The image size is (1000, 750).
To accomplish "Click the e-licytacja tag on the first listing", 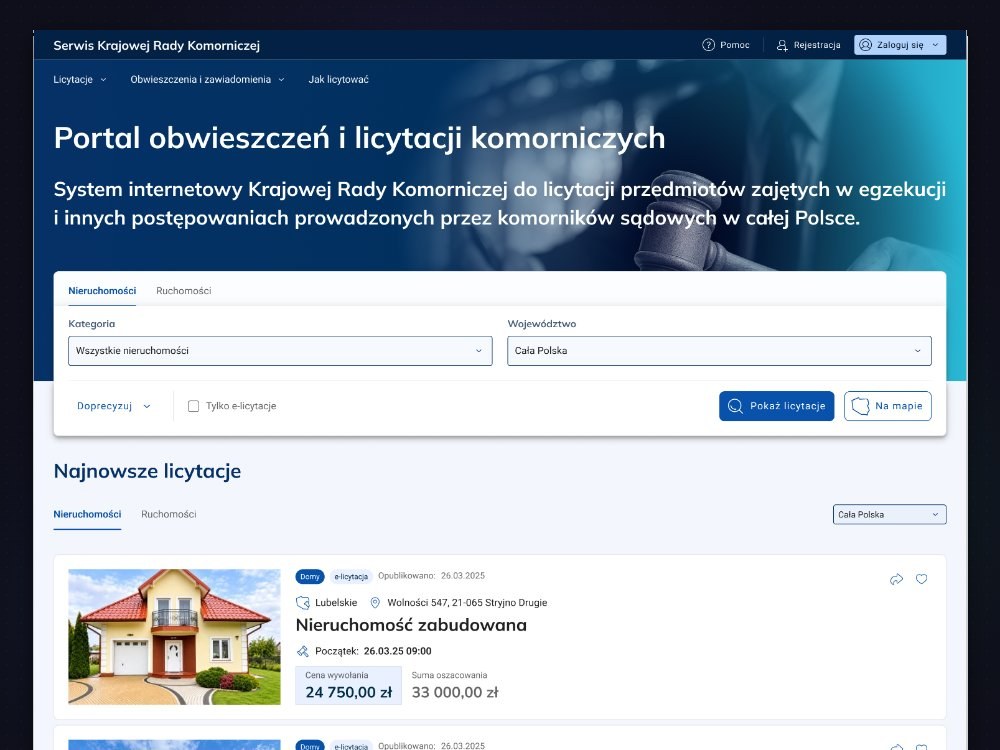I will 351,577.
